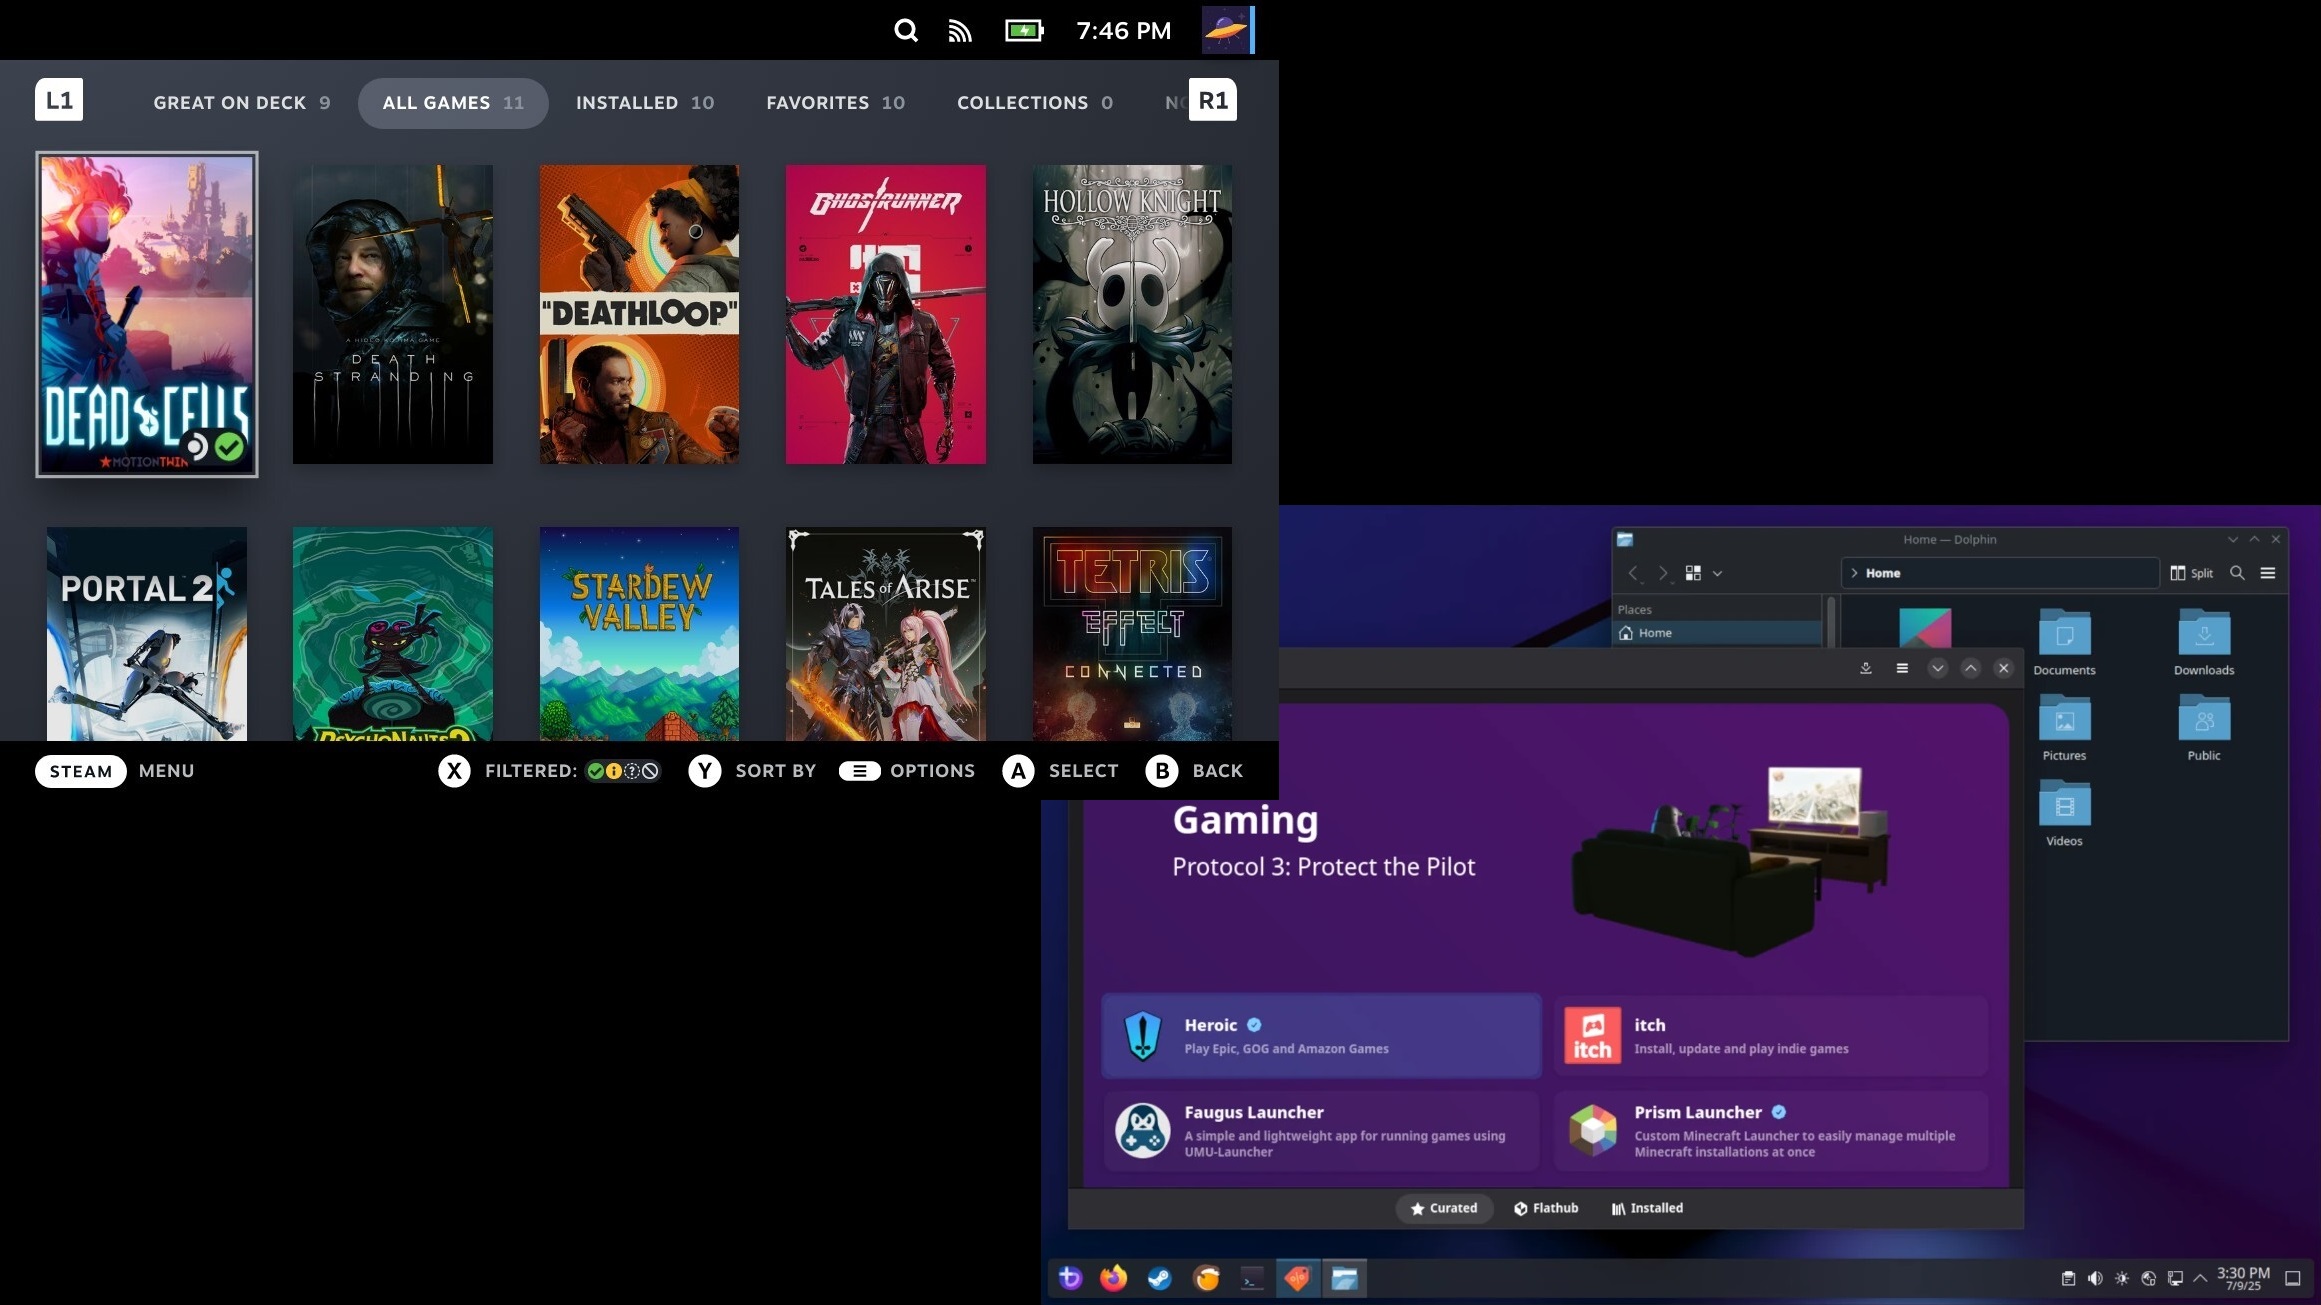Click the volume speaker icon in system tray
Viewport: 2321px width, 1305px height.
coord(2096,1278)
